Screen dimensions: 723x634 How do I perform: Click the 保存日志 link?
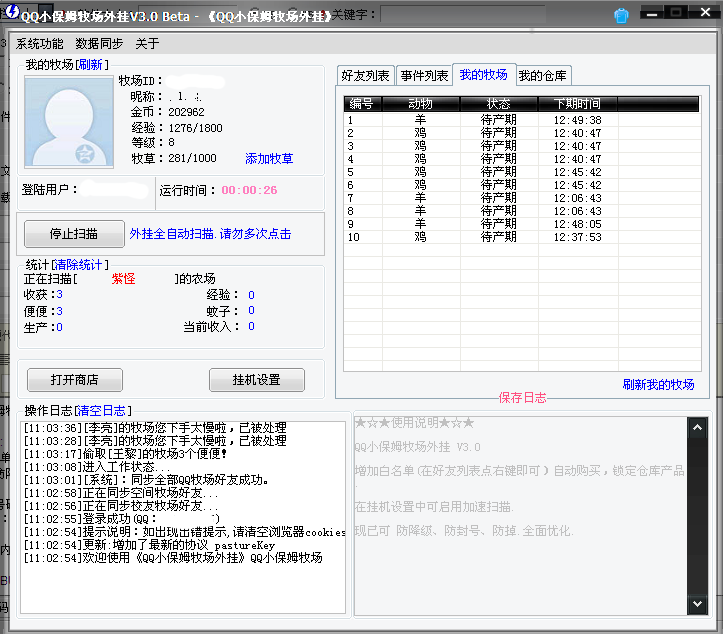pyautogui.click(x=522, y=397)
